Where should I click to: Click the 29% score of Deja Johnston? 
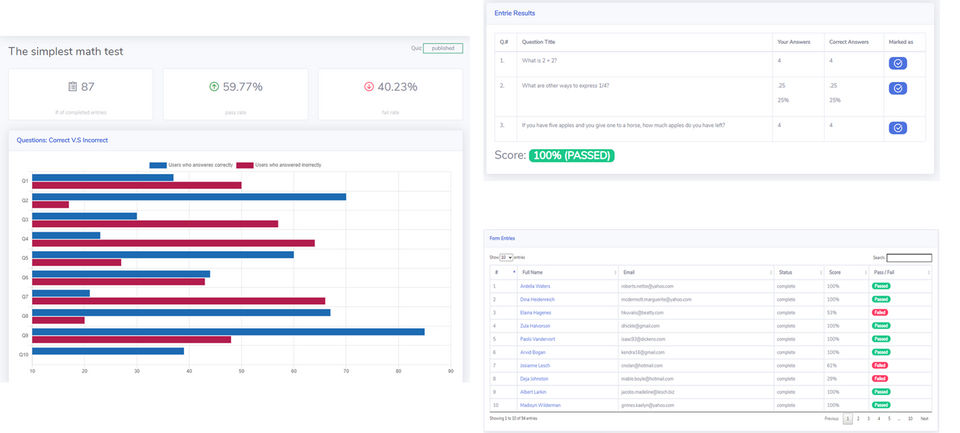(x=833, y=379)
